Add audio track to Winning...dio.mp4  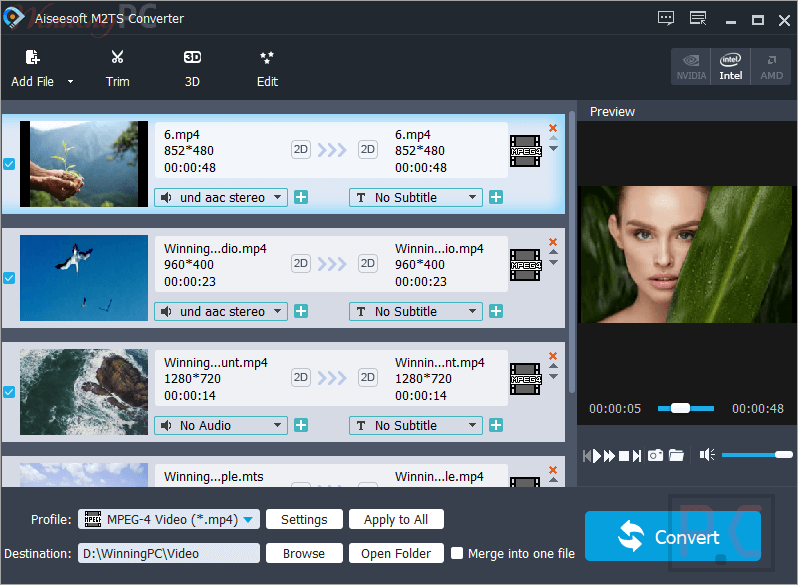301,312
